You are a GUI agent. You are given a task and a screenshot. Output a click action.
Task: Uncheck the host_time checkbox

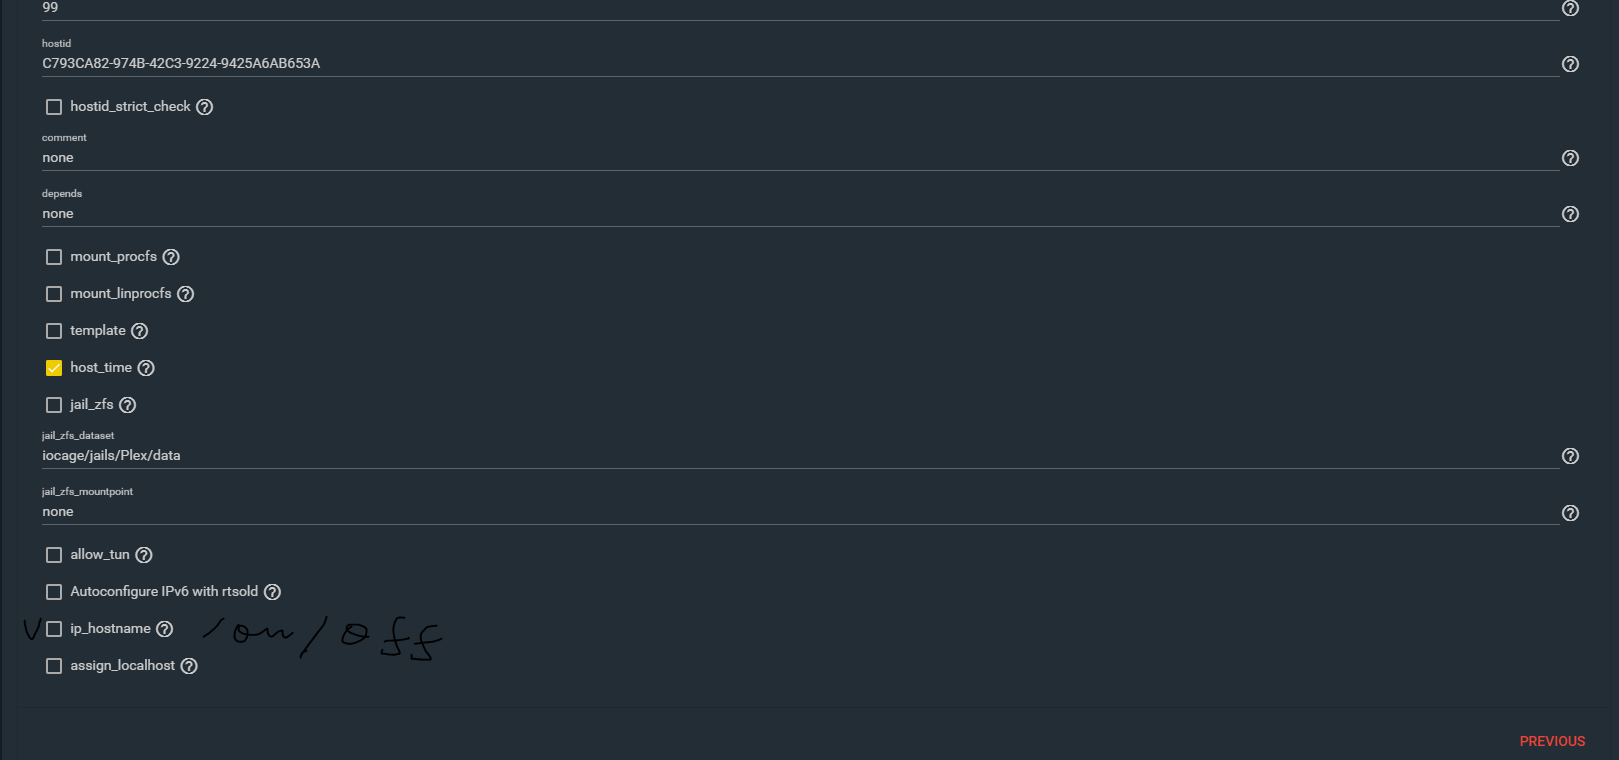(54, 368)
